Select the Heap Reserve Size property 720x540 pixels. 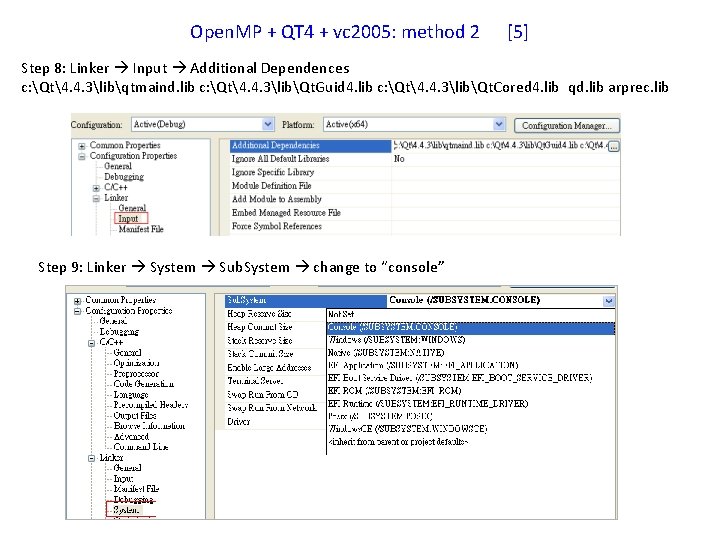[275, 314]
